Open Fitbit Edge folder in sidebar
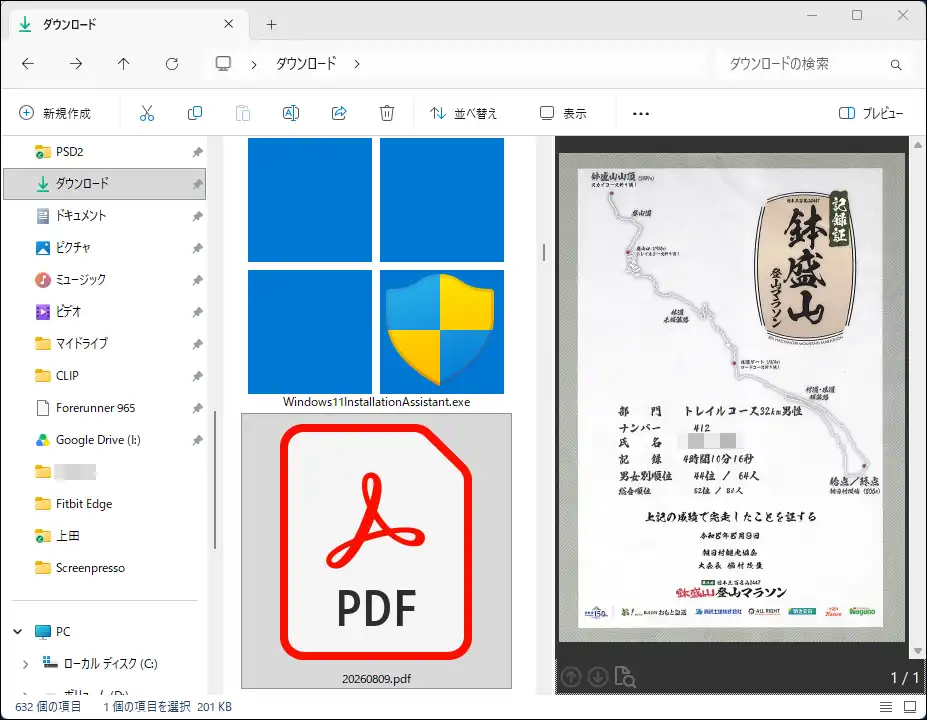927x720 pixels. (x=104, y=504)
